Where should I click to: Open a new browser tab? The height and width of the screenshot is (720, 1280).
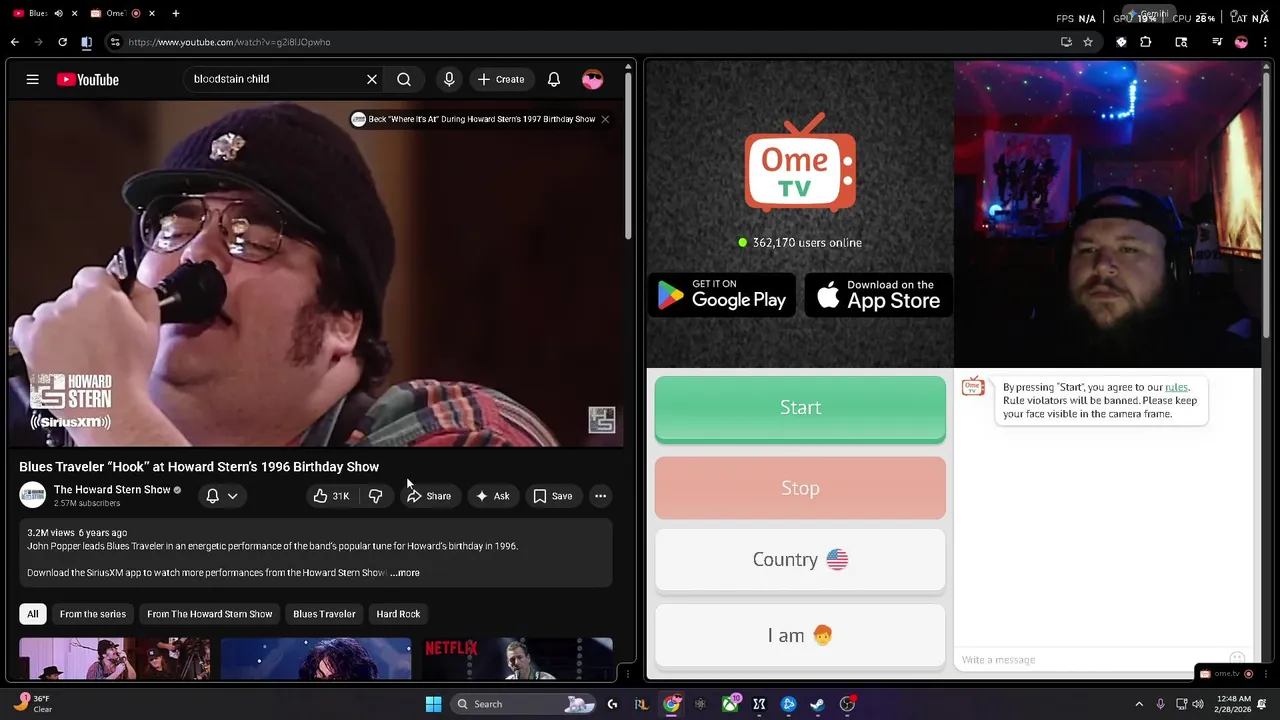175,13
